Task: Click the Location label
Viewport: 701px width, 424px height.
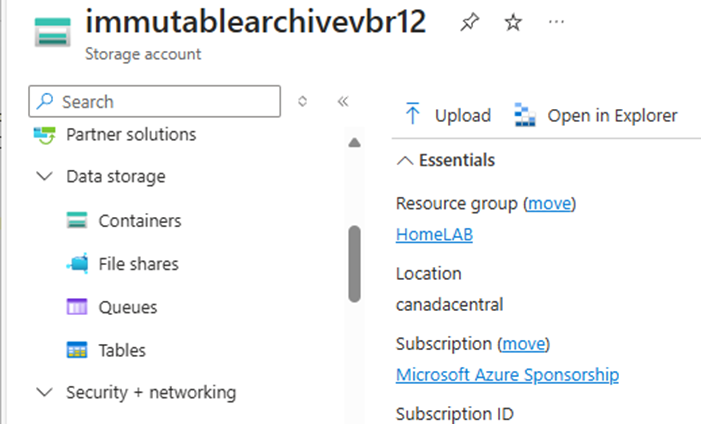Action: pos(429,274)
